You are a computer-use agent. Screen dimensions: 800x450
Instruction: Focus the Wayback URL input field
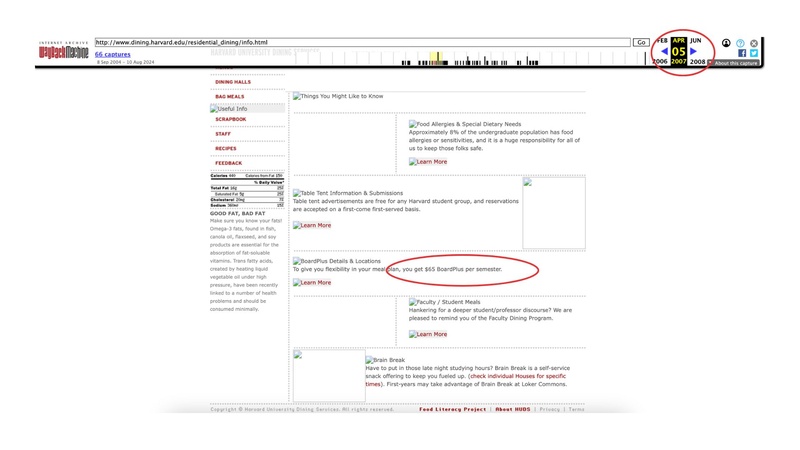click(362, 42)
